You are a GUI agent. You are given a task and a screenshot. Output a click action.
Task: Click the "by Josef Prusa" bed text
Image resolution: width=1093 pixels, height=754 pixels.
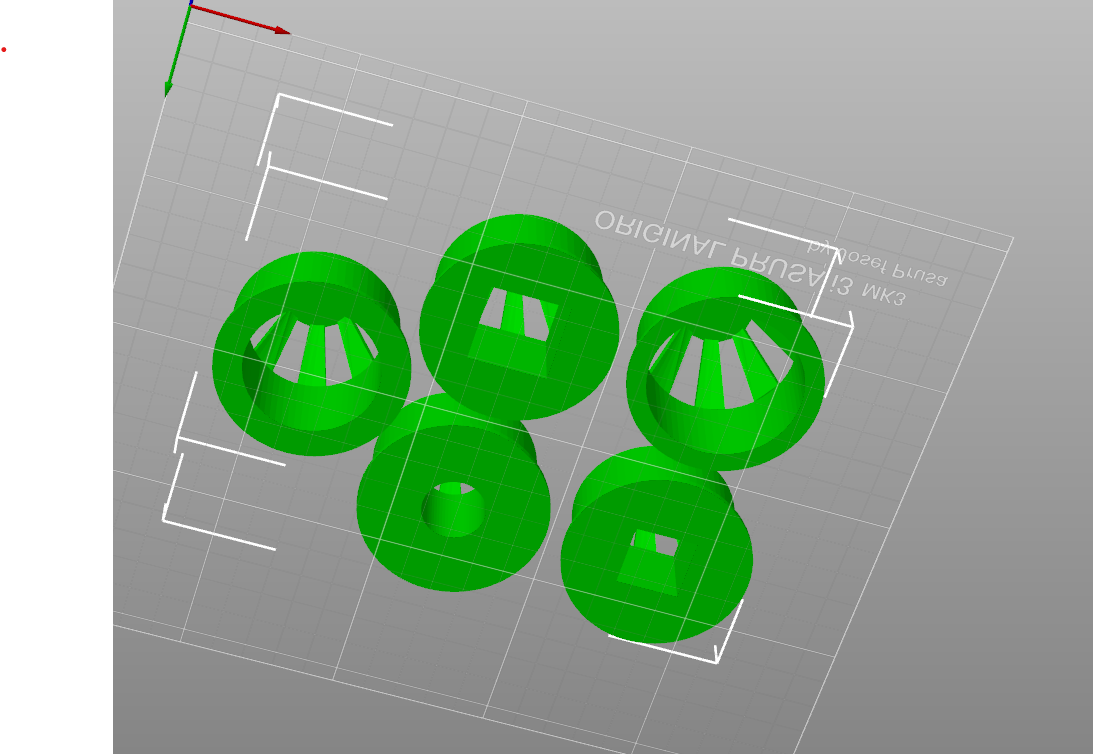click(876, 262)
